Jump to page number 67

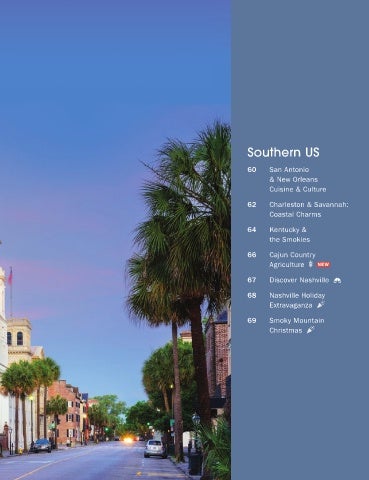click(252, 280)
